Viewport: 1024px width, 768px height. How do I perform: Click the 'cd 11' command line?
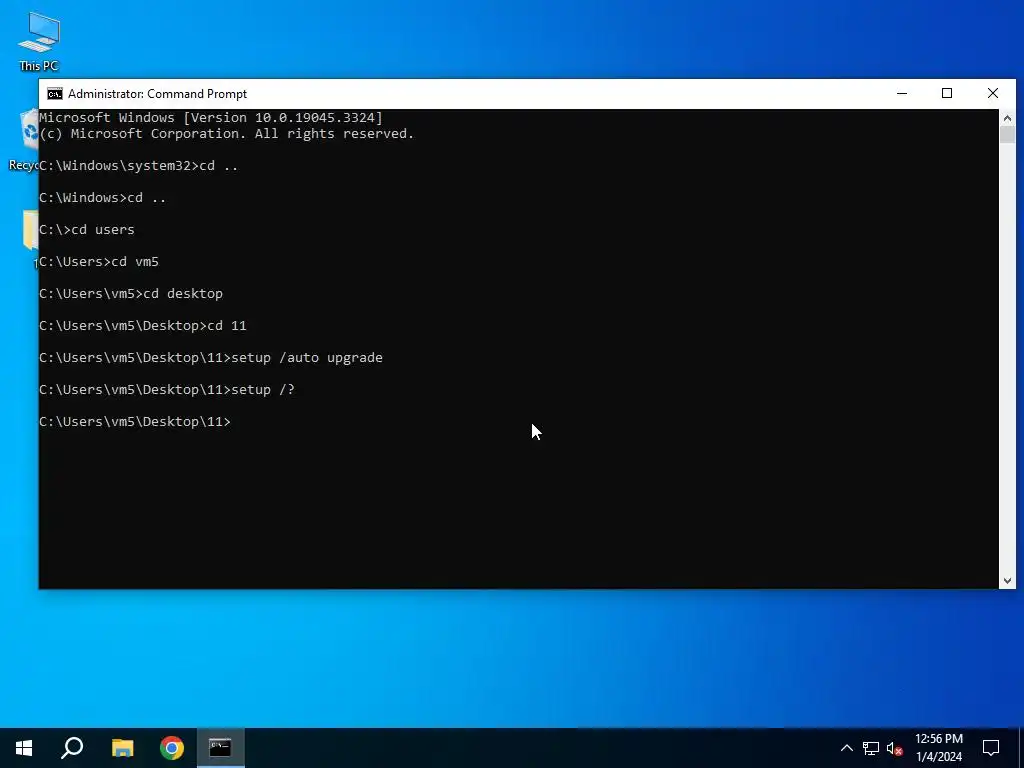click(143, 326)
